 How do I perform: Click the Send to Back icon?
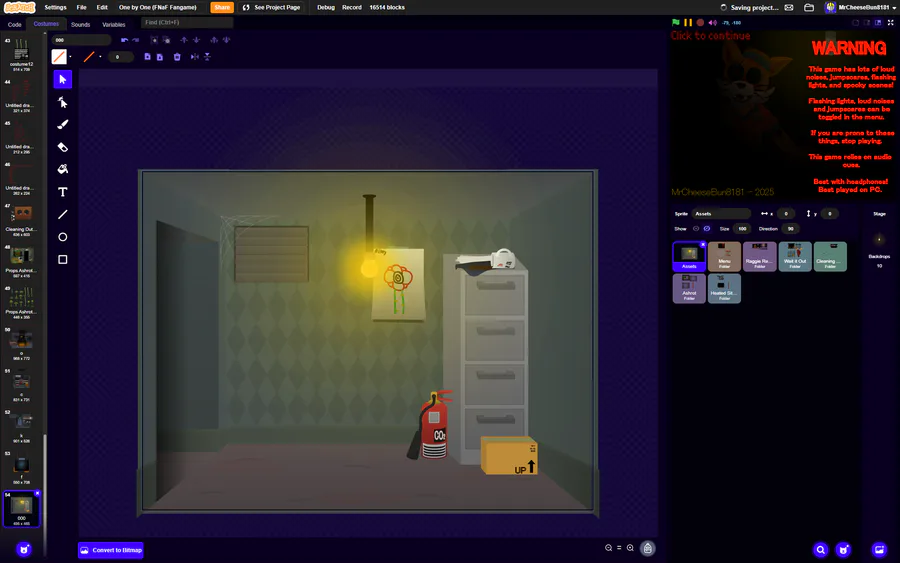[226, 40]
